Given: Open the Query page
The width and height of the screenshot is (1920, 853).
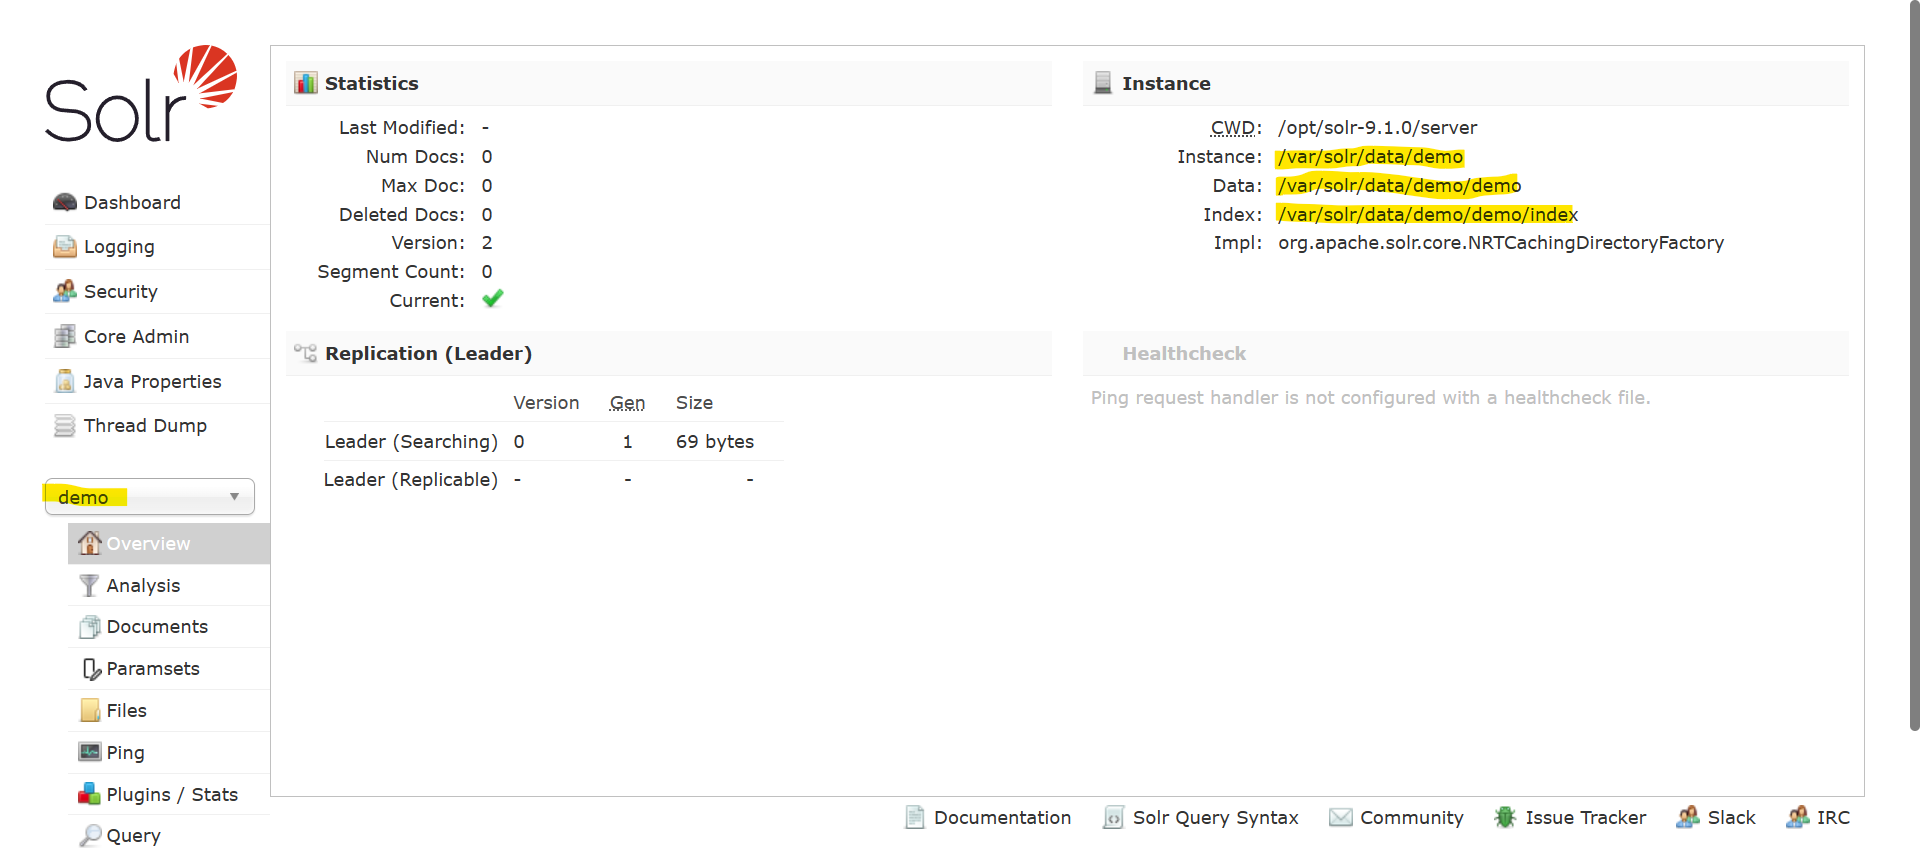Looking at the screenshot, I should tap(169, 835).
